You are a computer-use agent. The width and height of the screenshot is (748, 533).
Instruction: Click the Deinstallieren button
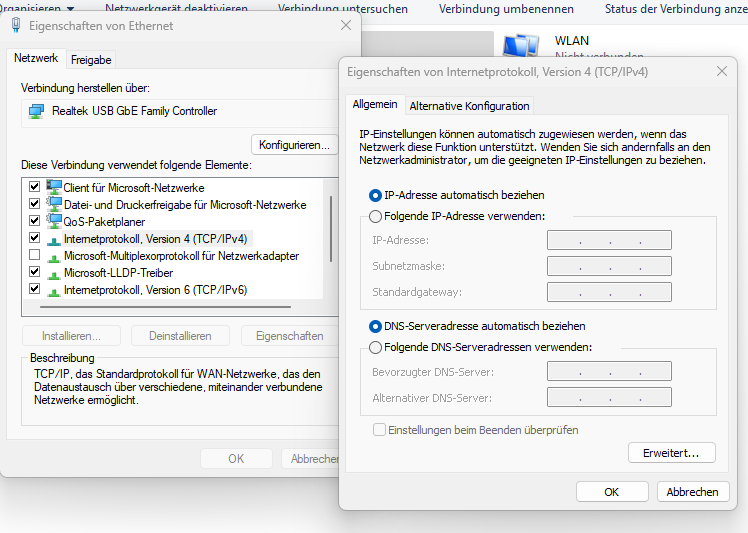[180, 336]
